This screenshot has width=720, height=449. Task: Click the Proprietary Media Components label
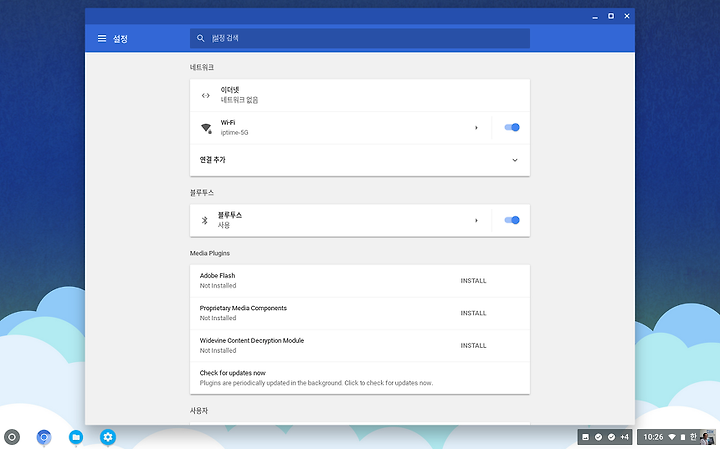tap(243, 308)
